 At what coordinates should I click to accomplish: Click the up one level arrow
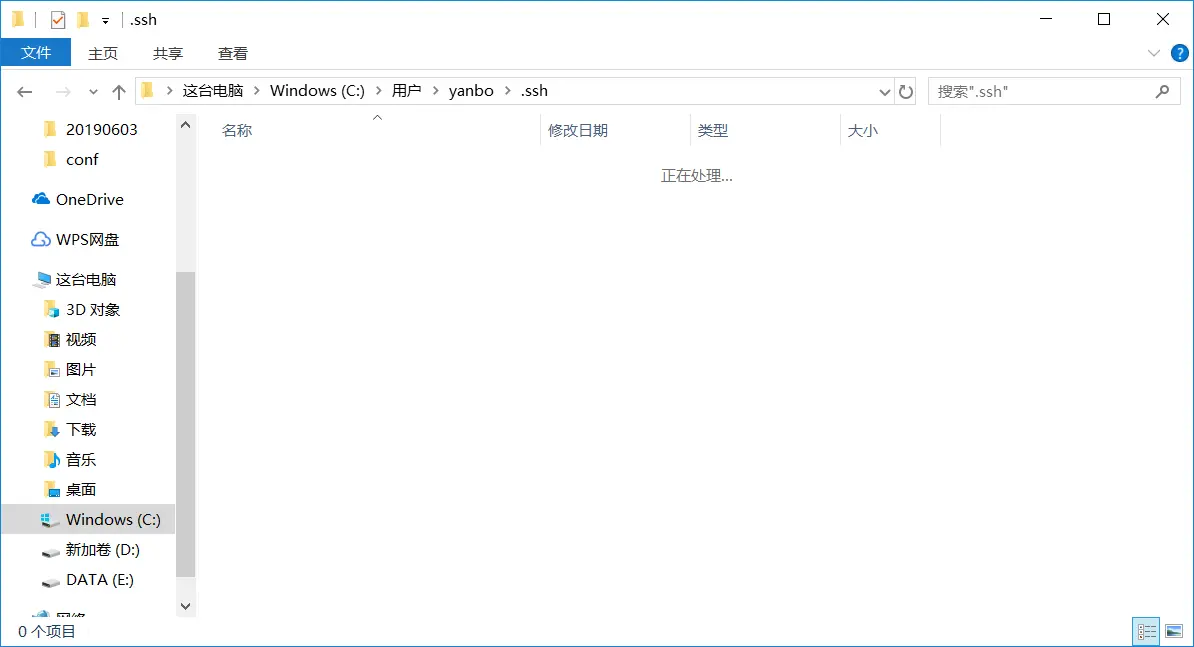coord(119,91)
